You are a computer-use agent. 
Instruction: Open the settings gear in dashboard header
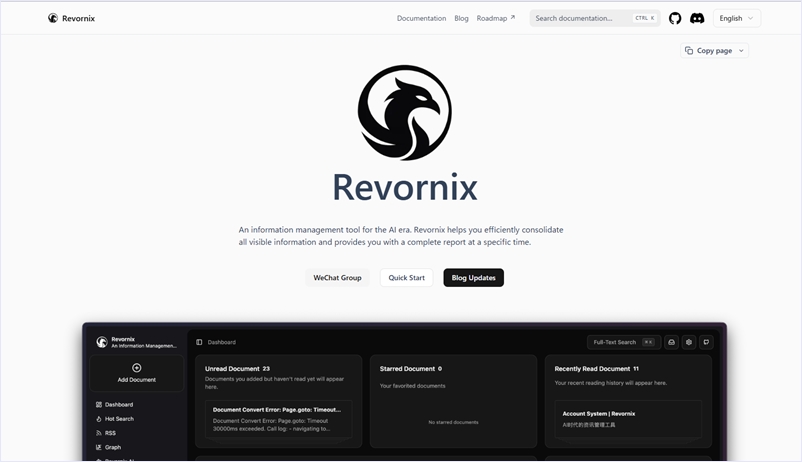point(689,342)
